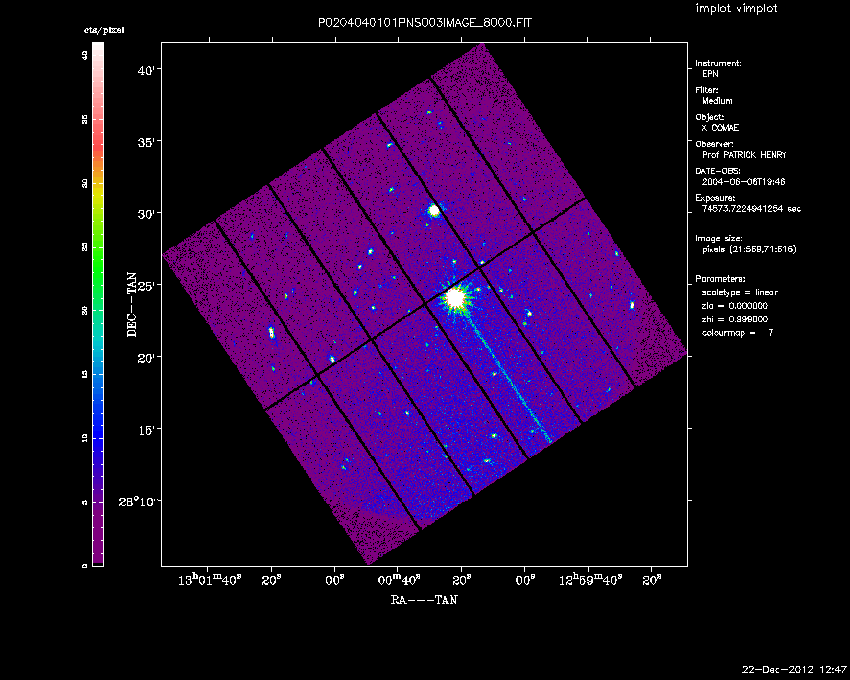Click the timestamp 22-Dec-2012 12:47

tap(794, 670)
